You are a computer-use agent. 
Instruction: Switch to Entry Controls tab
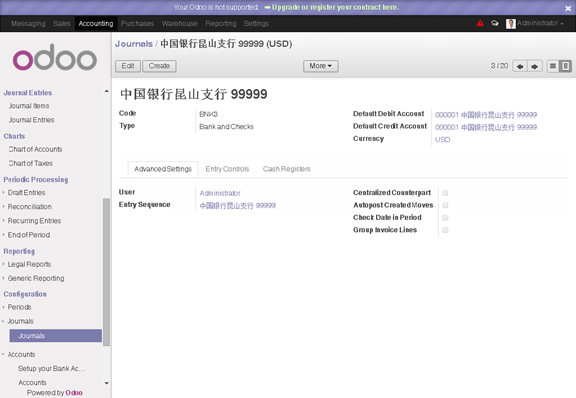coord(227,169)
